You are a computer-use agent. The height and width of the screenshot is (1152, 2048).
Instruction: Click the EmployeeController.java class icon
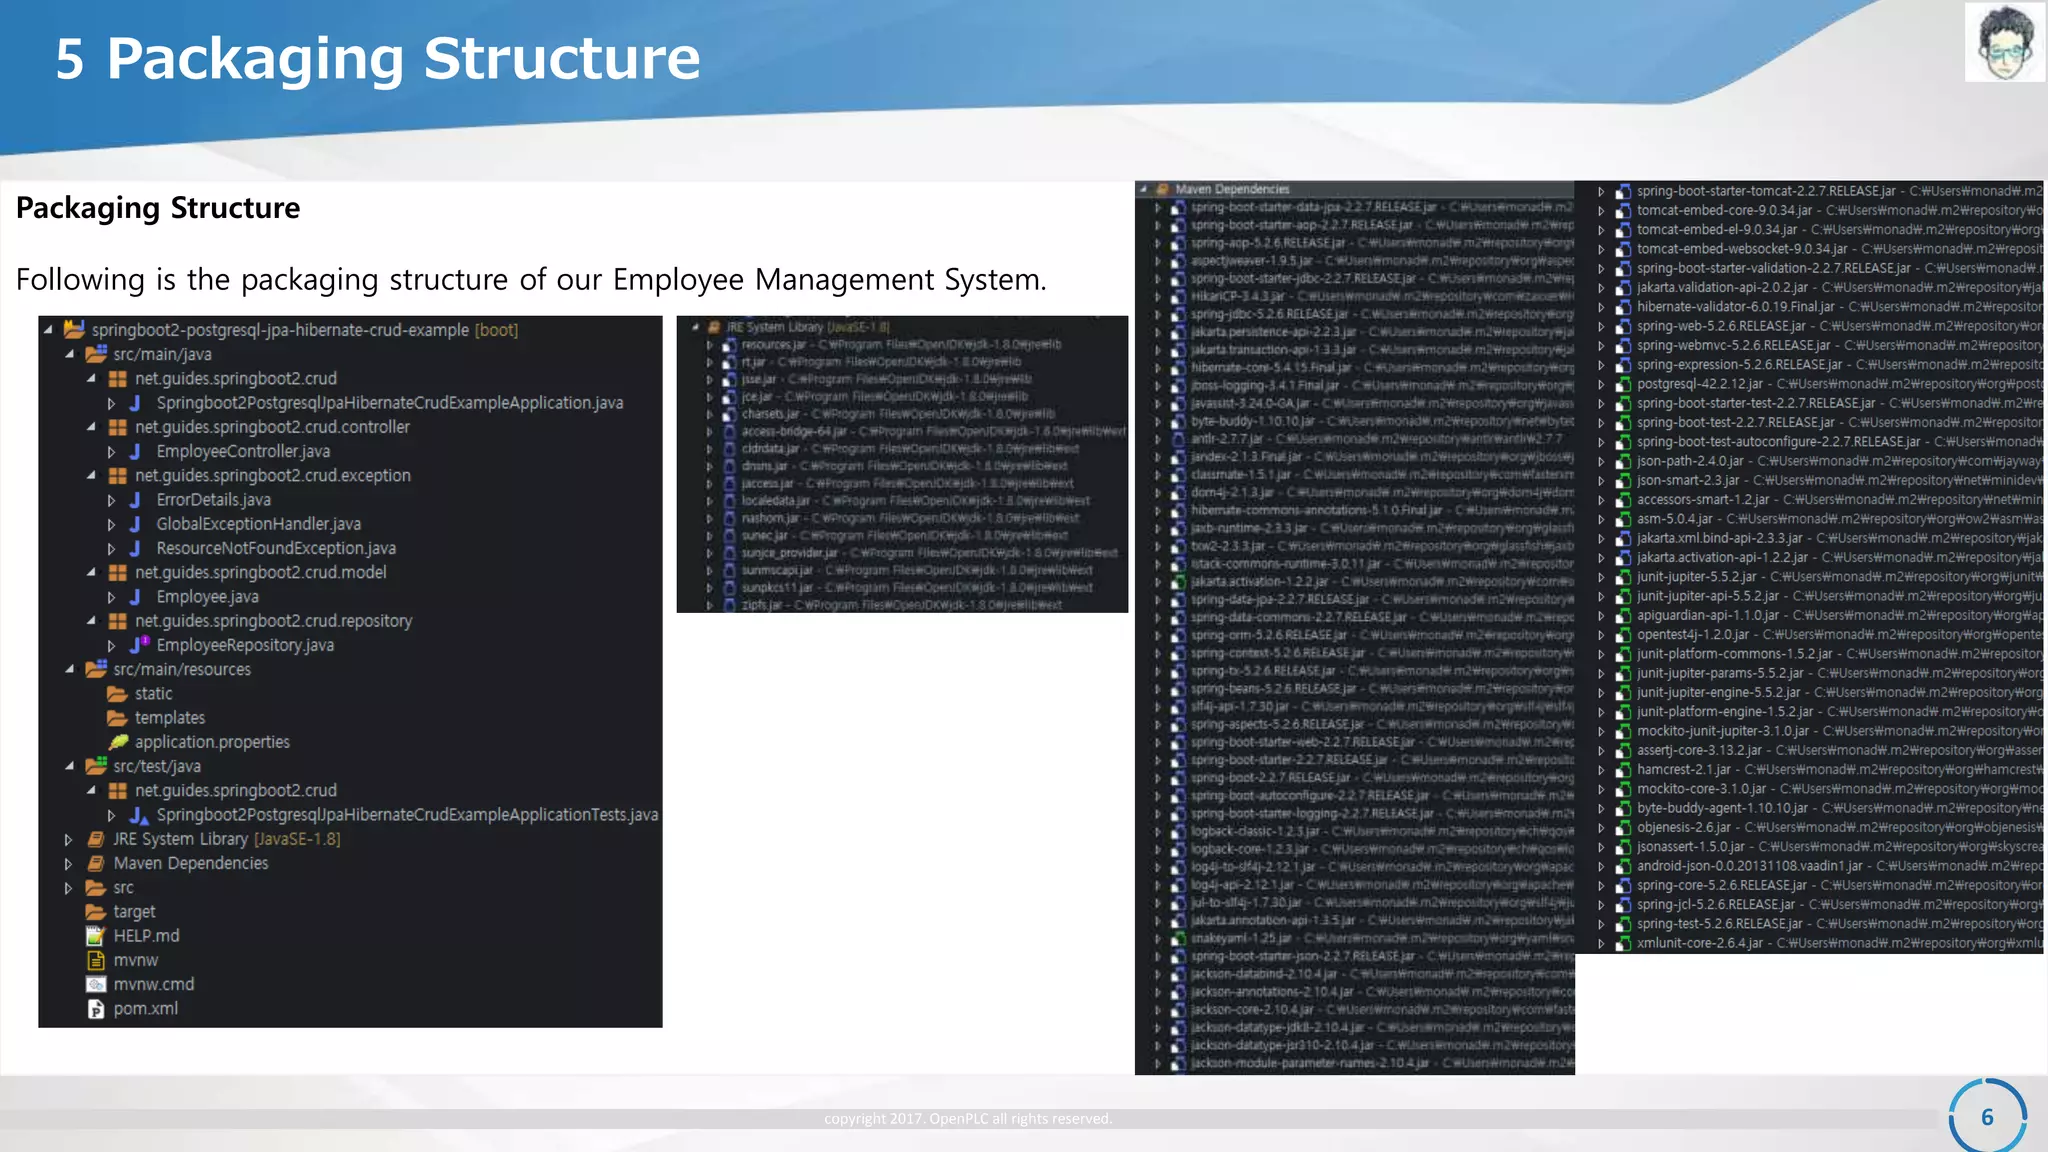pos(135,452)
